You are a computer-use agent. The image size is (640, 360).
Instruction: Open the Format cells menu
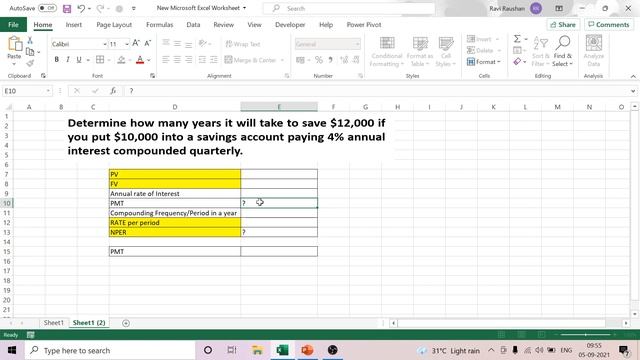point(484,62)
